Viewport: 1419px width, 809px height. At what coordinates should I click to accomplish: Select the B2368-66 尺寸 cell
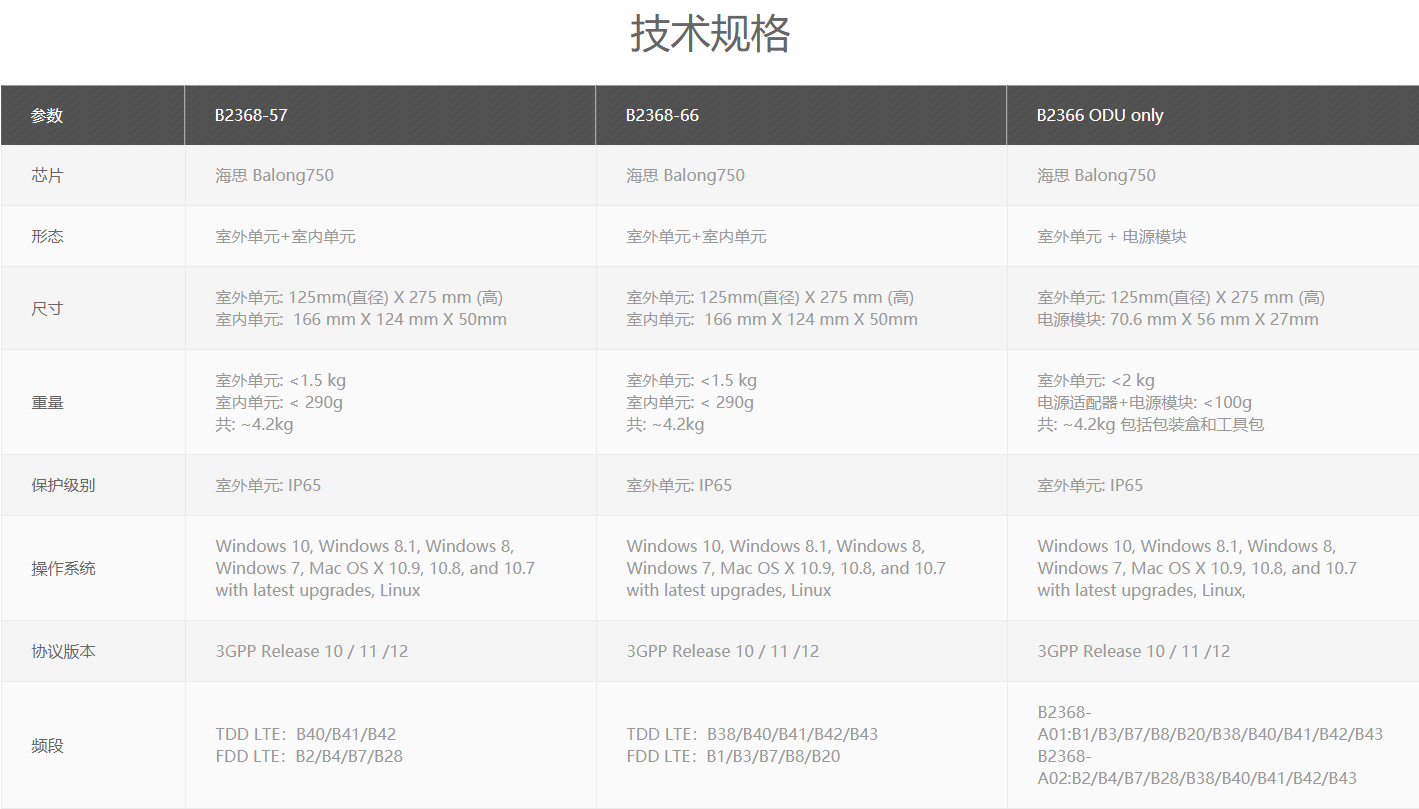coord(802,308)
